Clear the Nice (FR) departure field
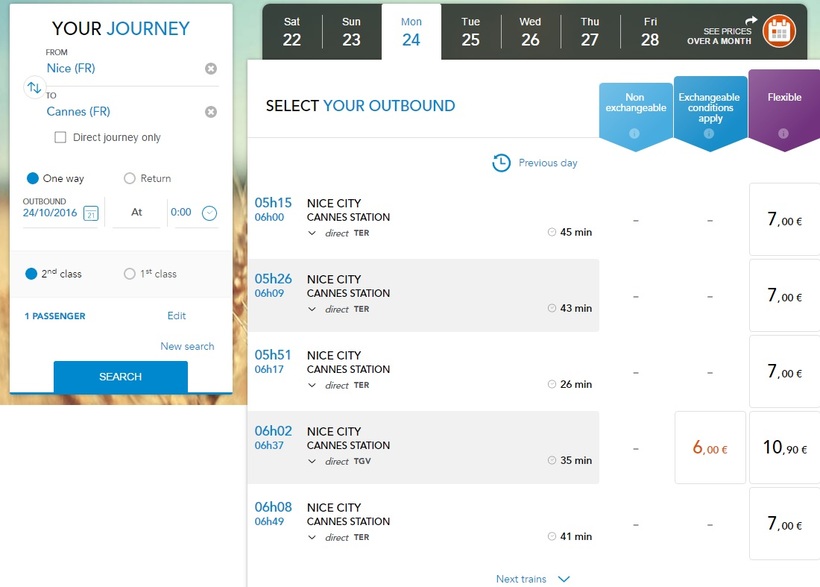 click(x=211, y=68)
